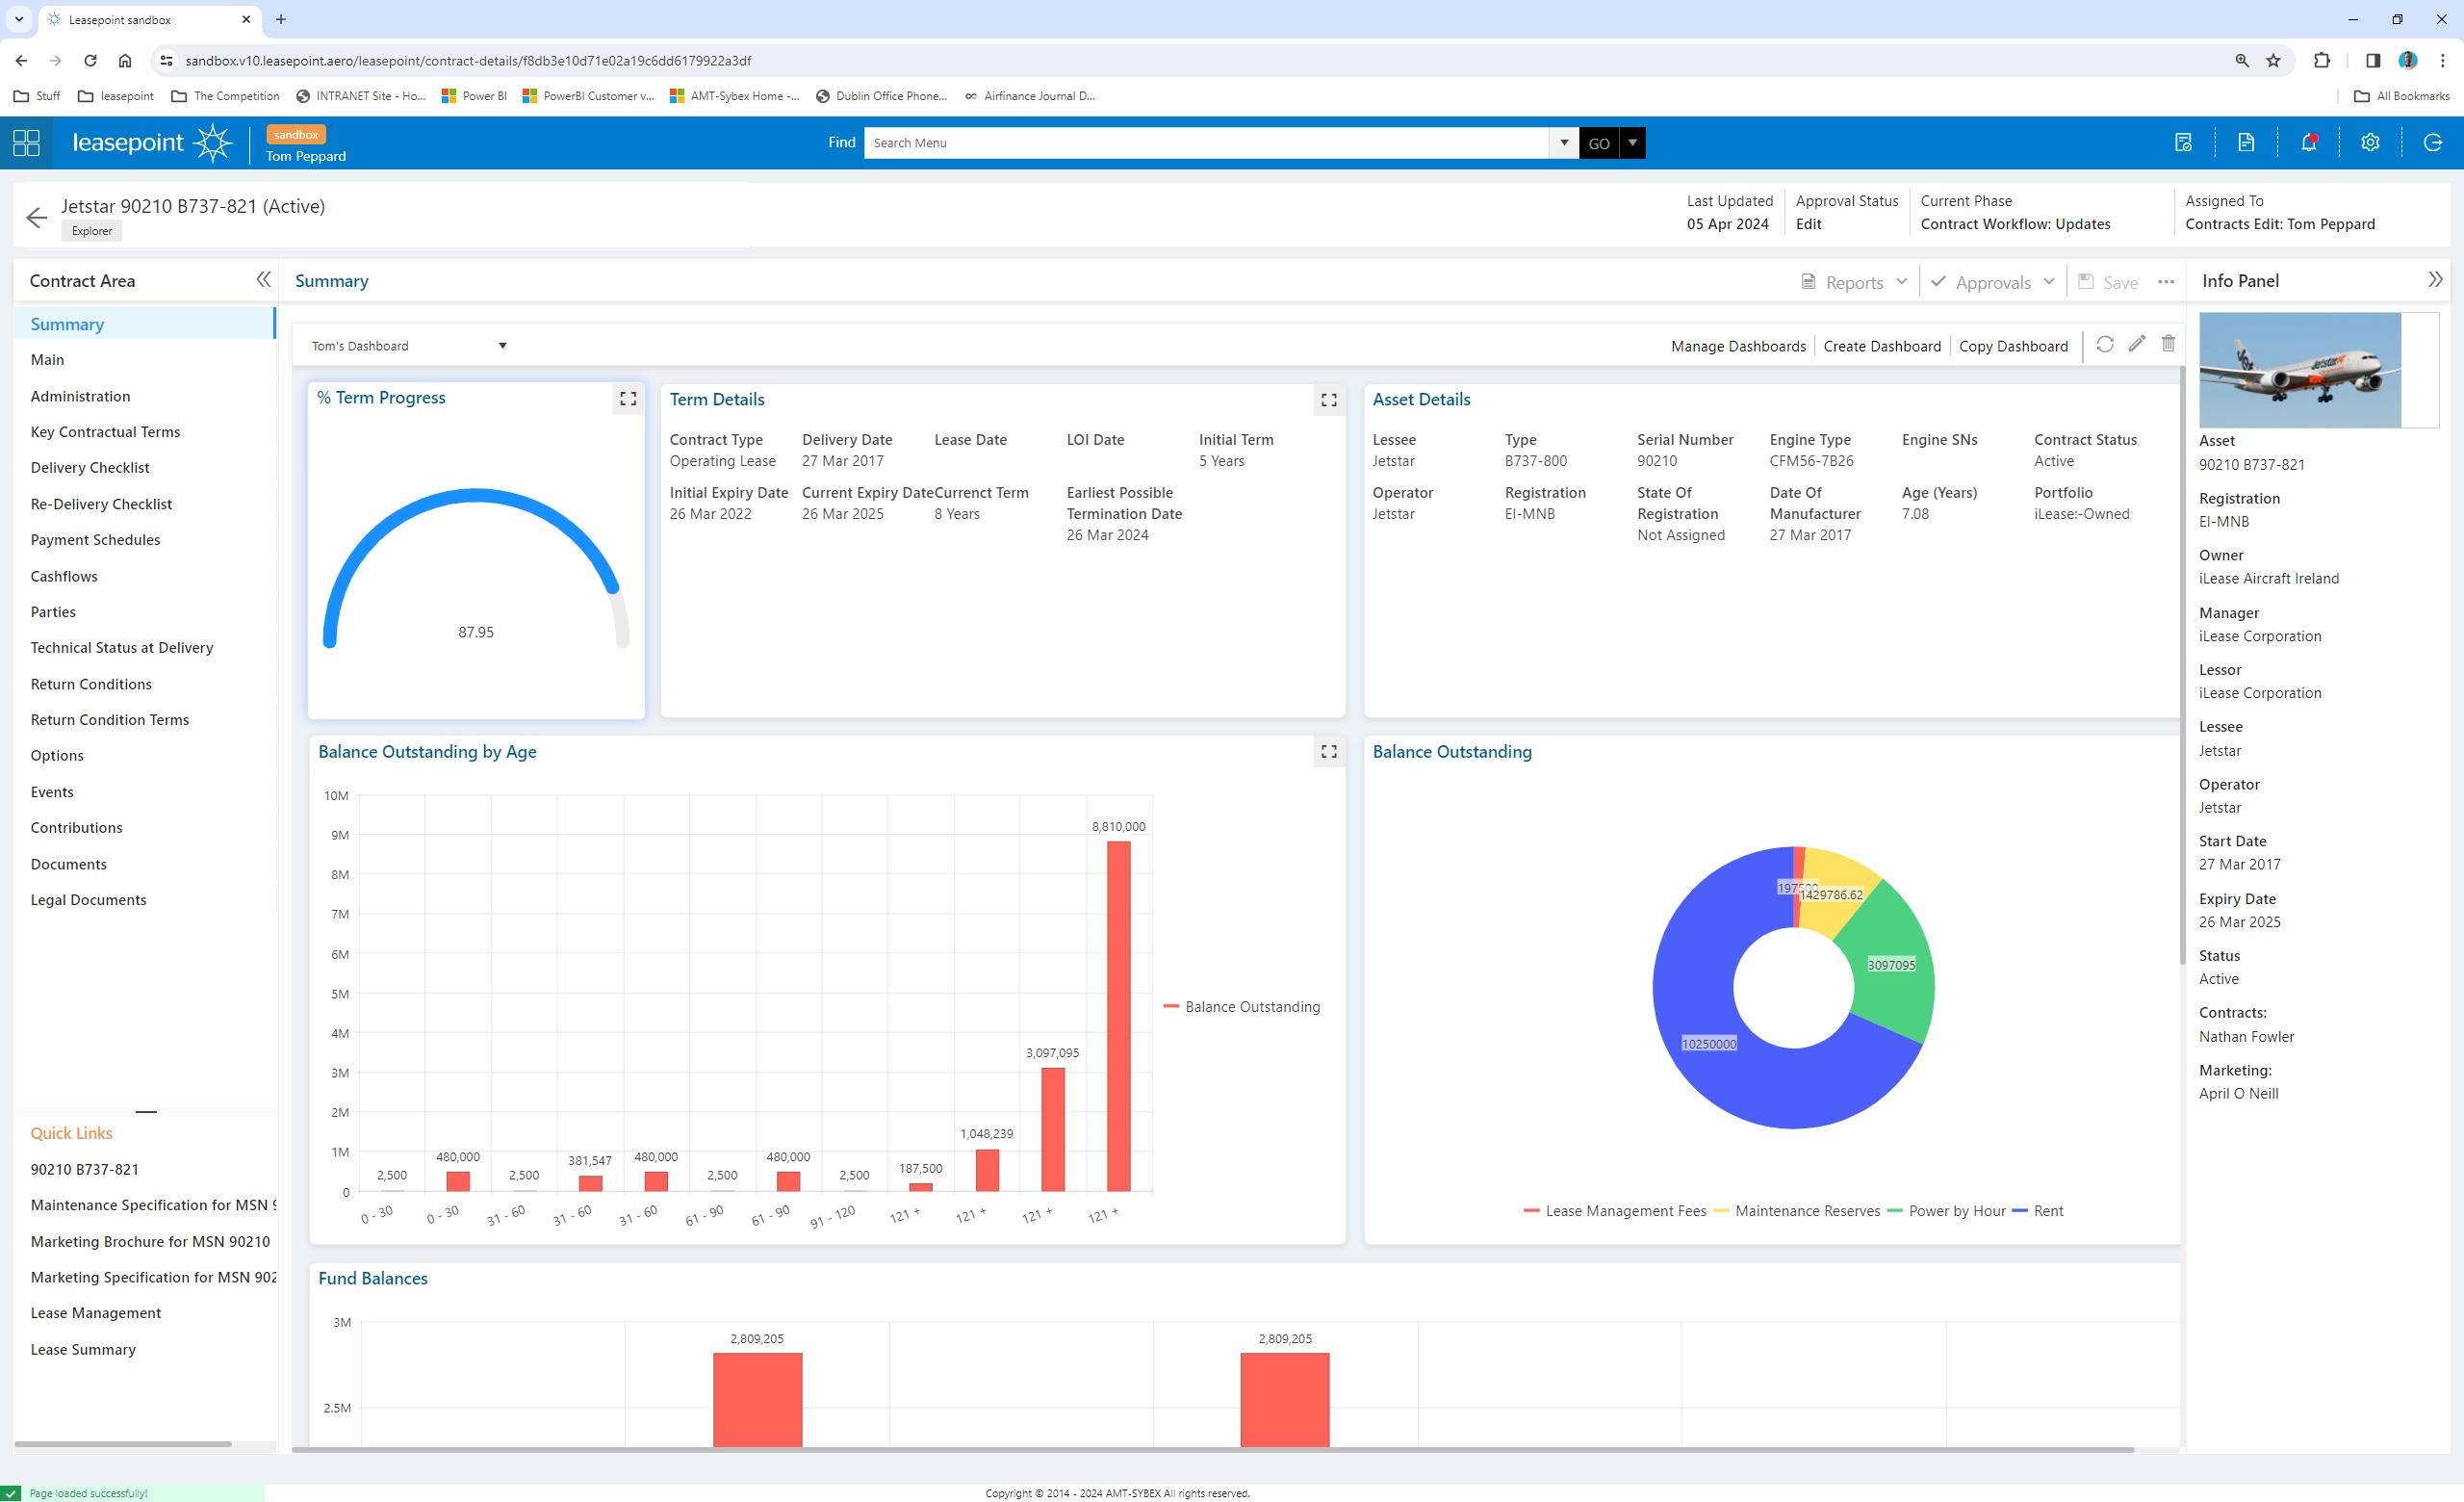Viewport: 2464px width, 1502px height.
Task: Click the aircraft thumbnail in Info Panel
Action: tap(2299, 370)
